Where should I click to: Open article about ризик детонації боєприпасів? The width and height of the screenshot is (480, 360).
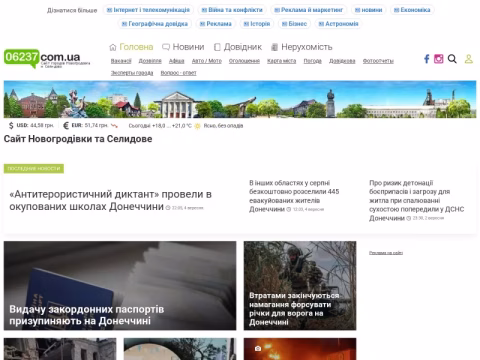(416, 200)
